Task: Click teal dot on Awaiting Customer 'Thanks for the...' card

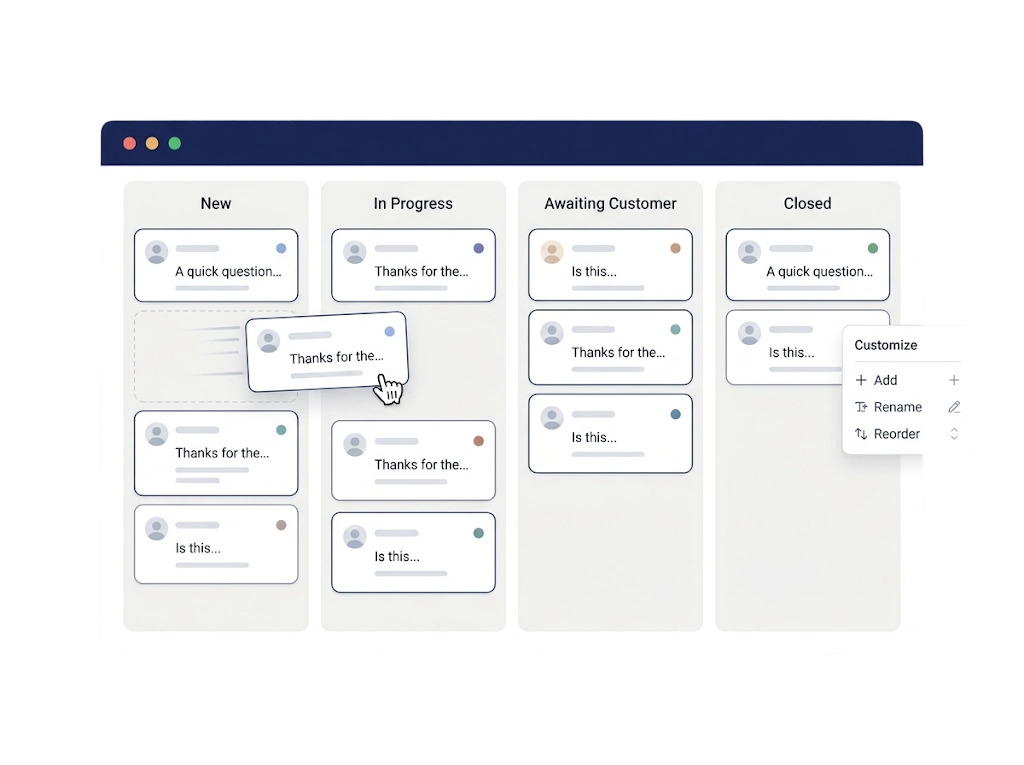Action: (675, 329)
